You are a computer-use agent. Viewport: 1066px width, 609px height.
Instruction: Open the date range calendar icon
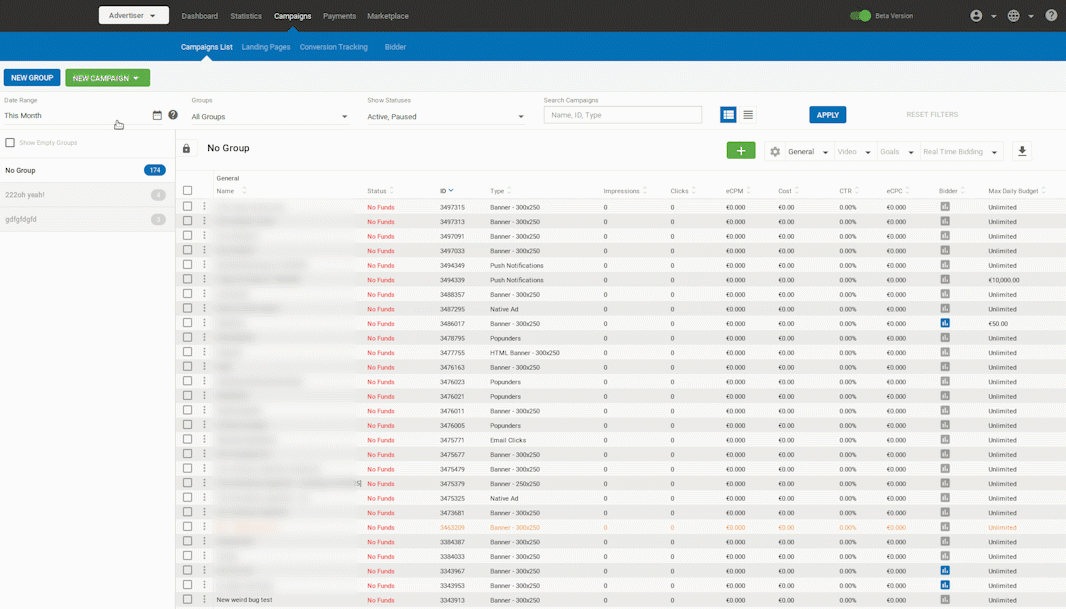click(x=157, y=115)
